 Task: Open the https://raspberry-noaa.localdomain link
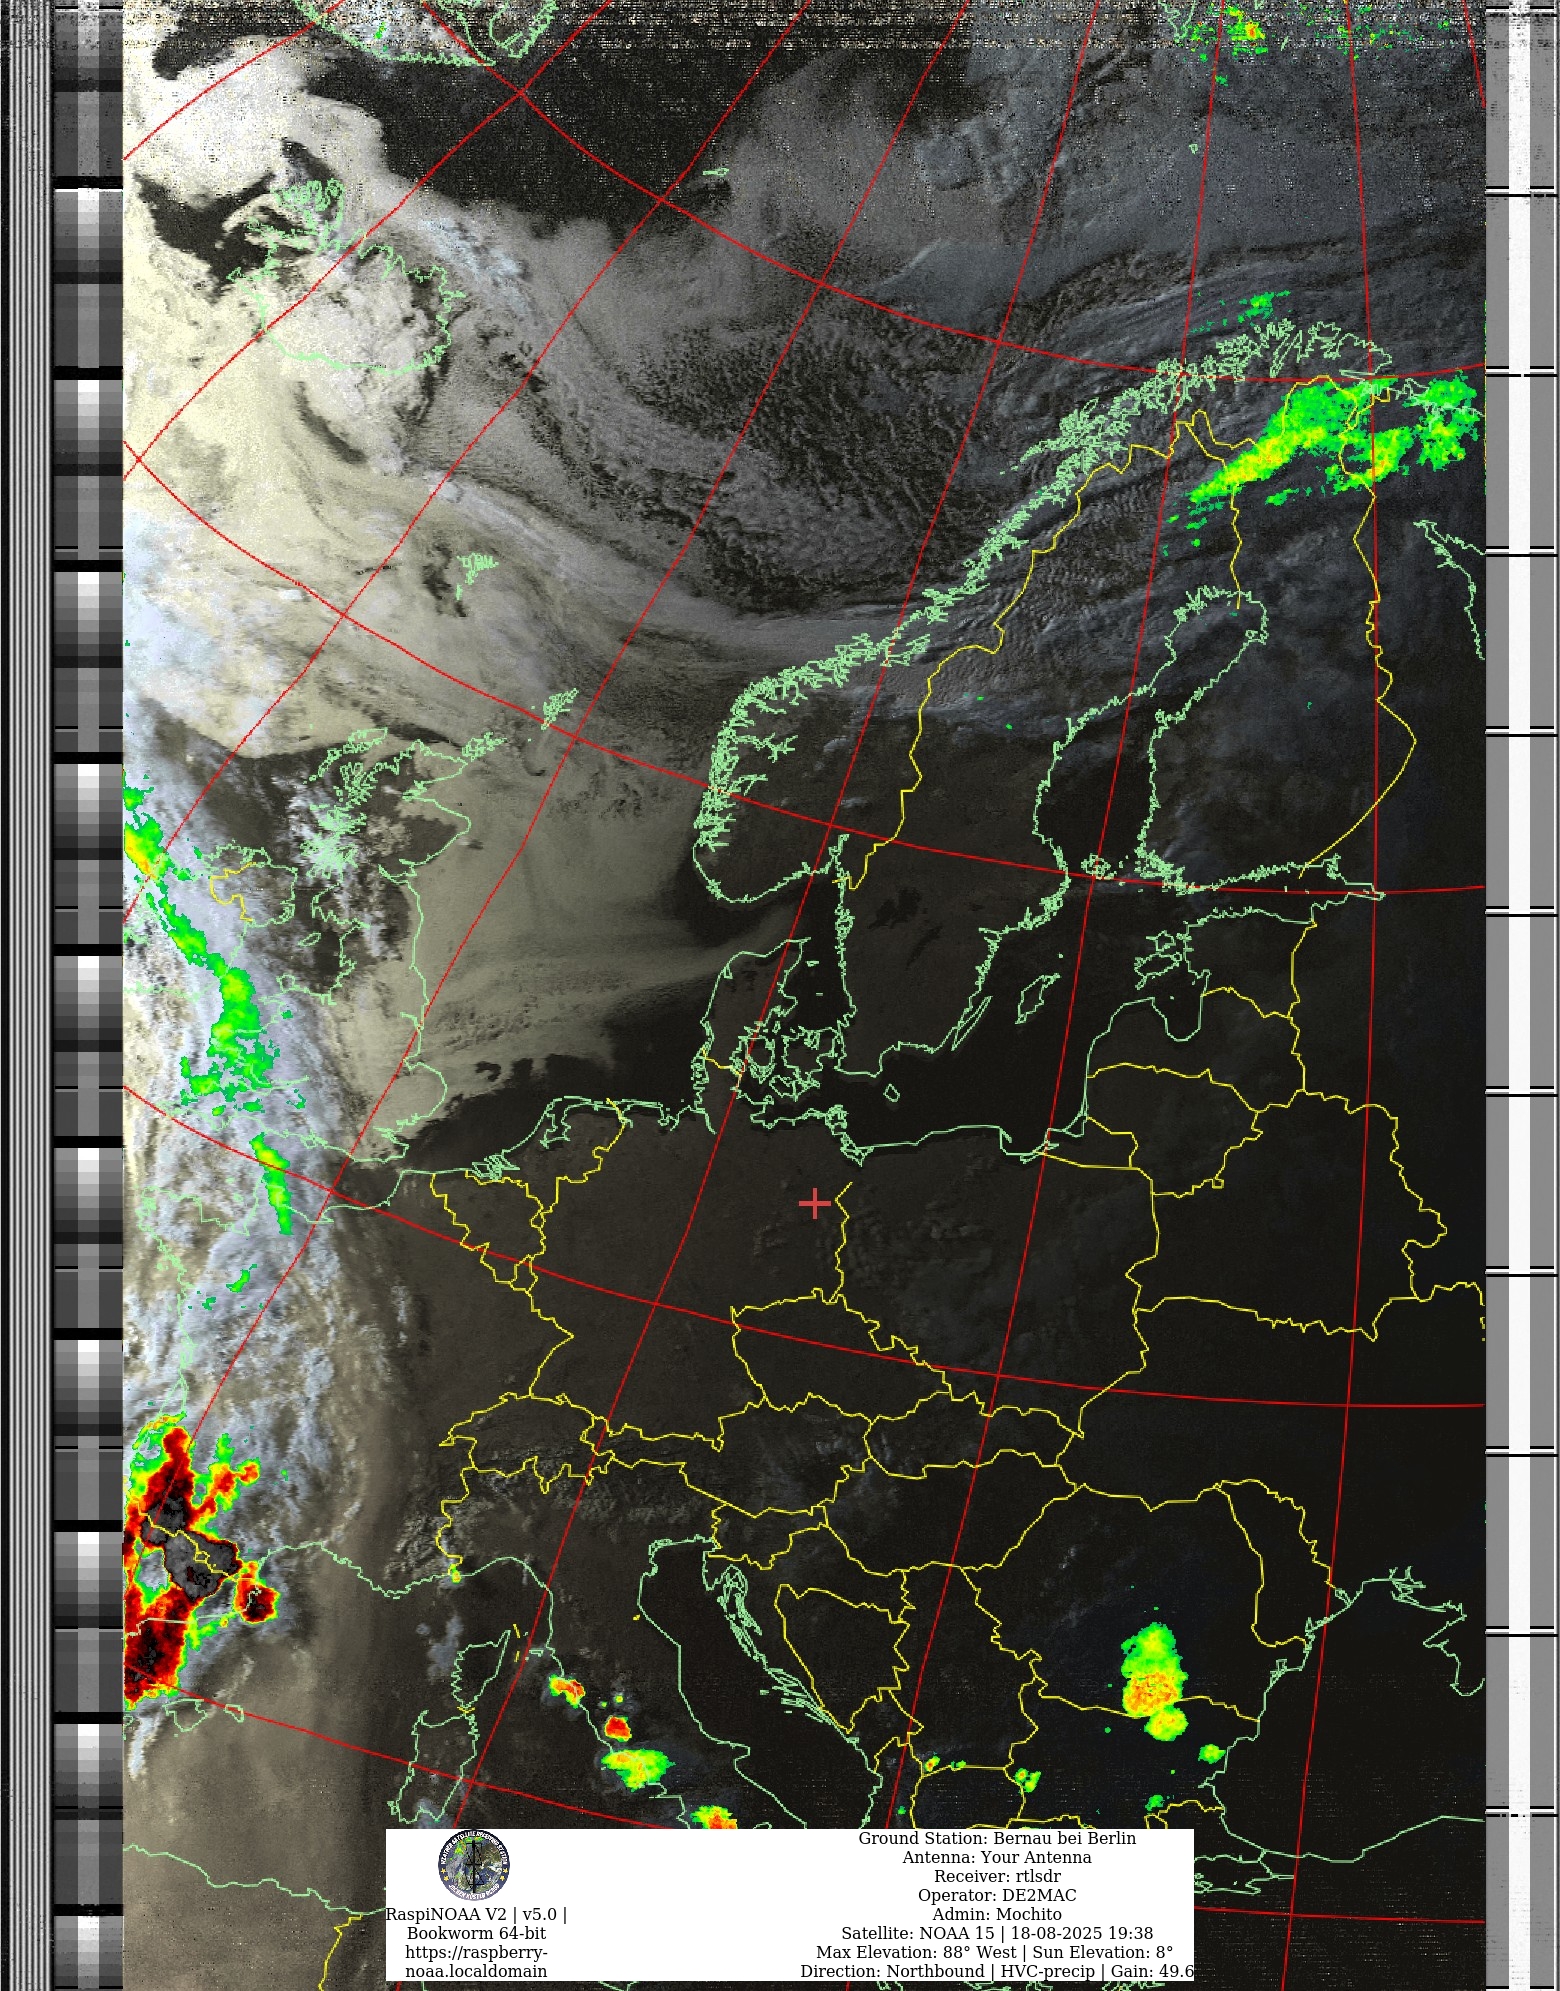pyautogui.click(x=476, y=1961)
